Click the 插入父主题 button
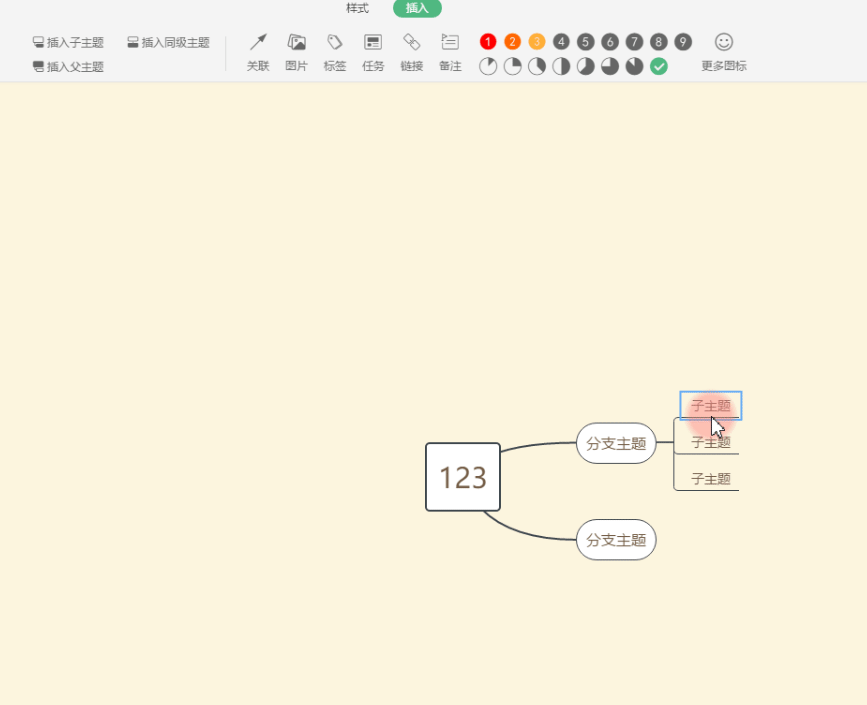867x705 pixels. 66,66
